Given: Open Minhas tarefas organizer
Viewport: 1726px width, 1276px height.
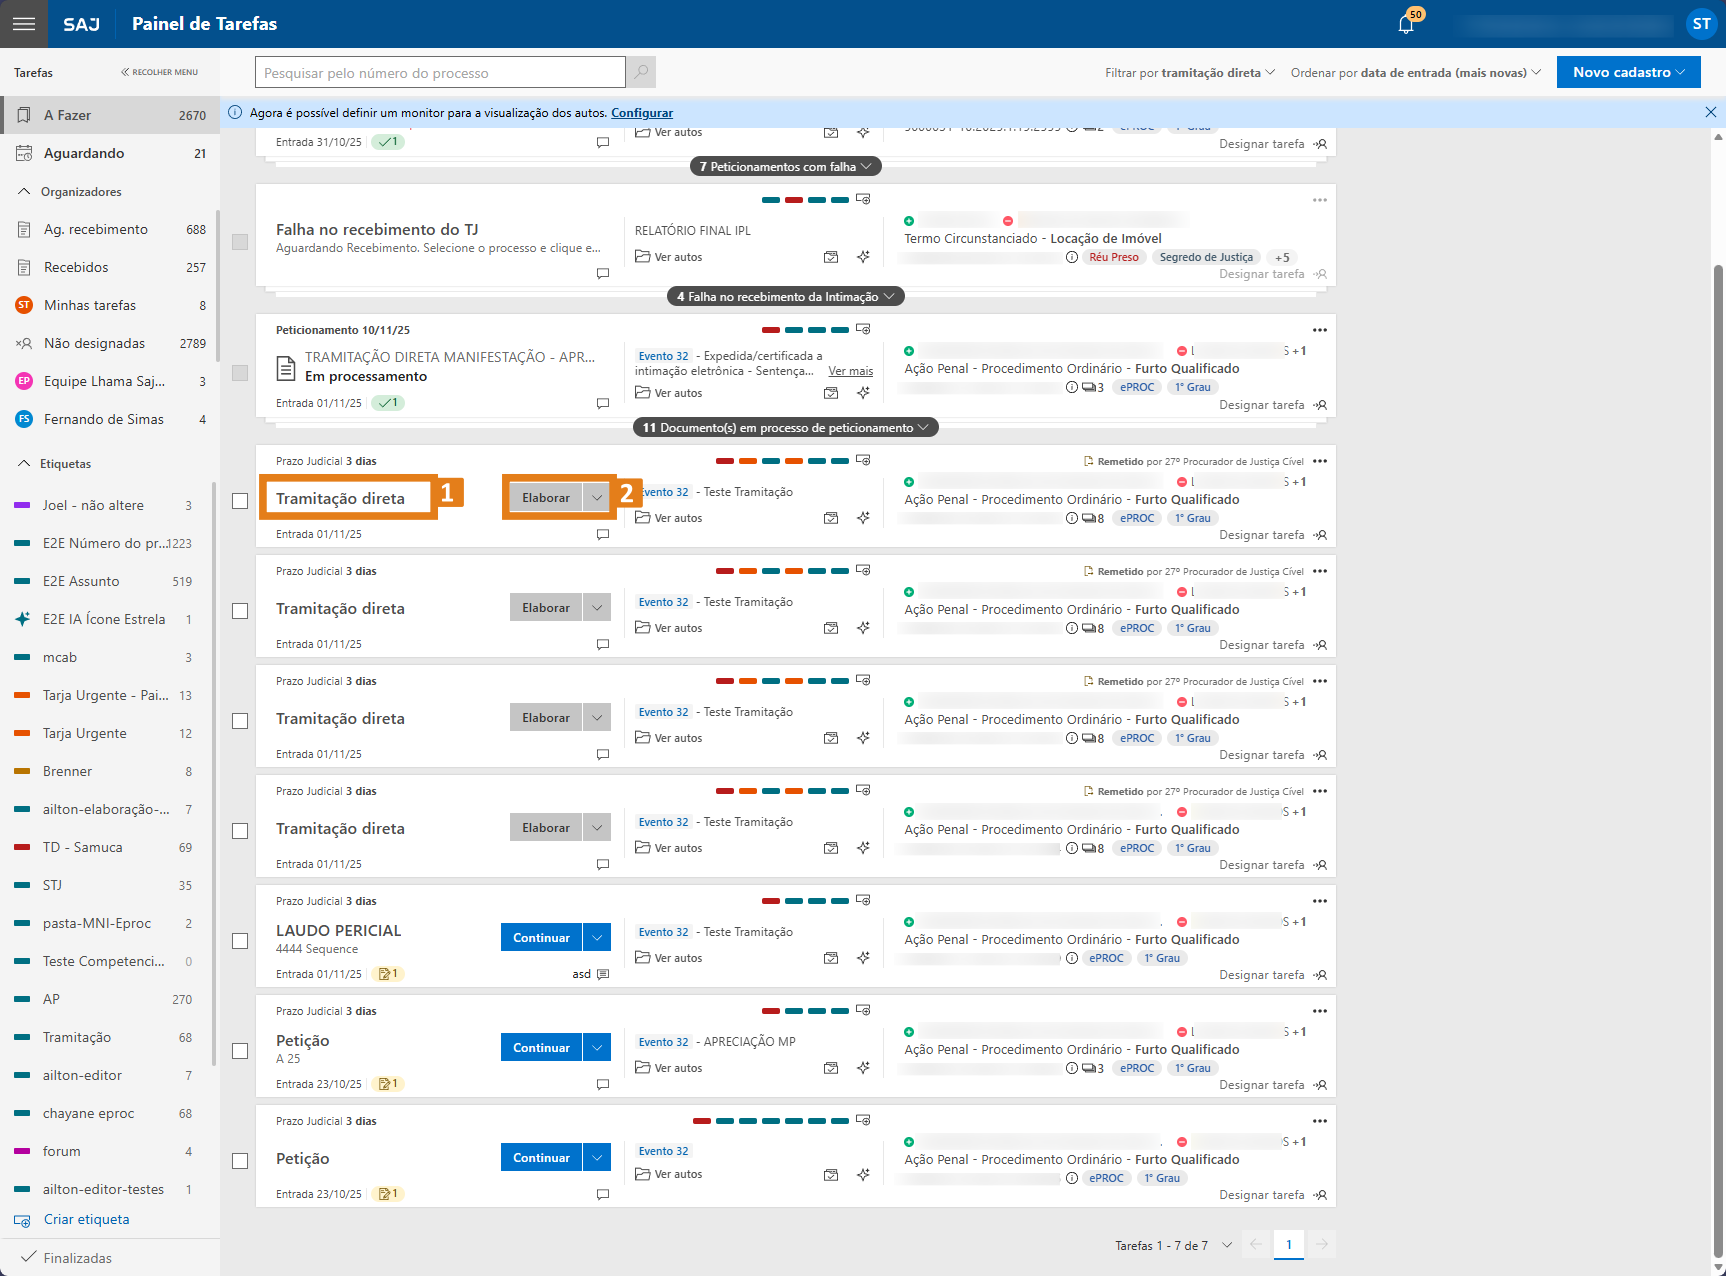Looking at the screenshot, I should click(x=90, y=305).
